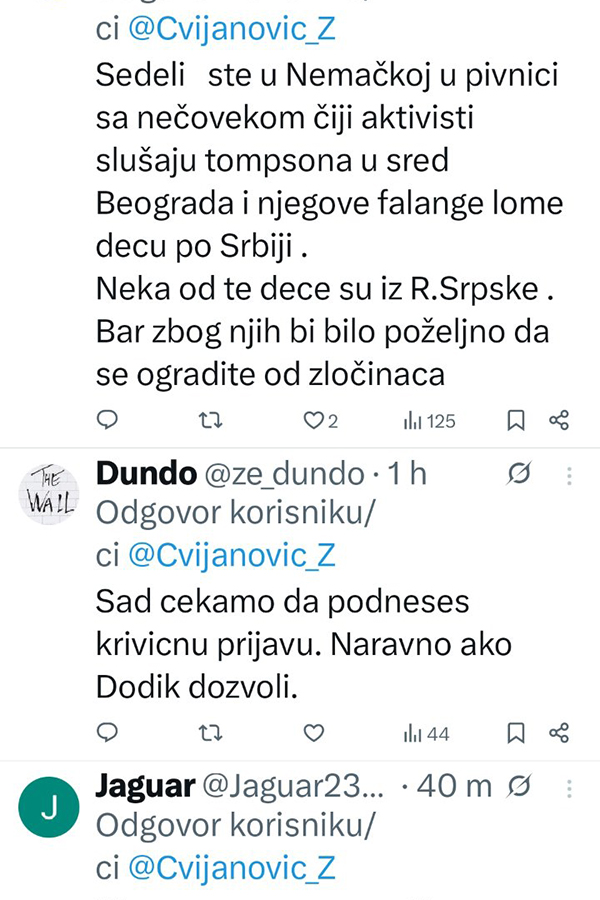600x900 pixels.
Task: Click the Grok icon on Jaguar's tweet
Action: point(519,786)
